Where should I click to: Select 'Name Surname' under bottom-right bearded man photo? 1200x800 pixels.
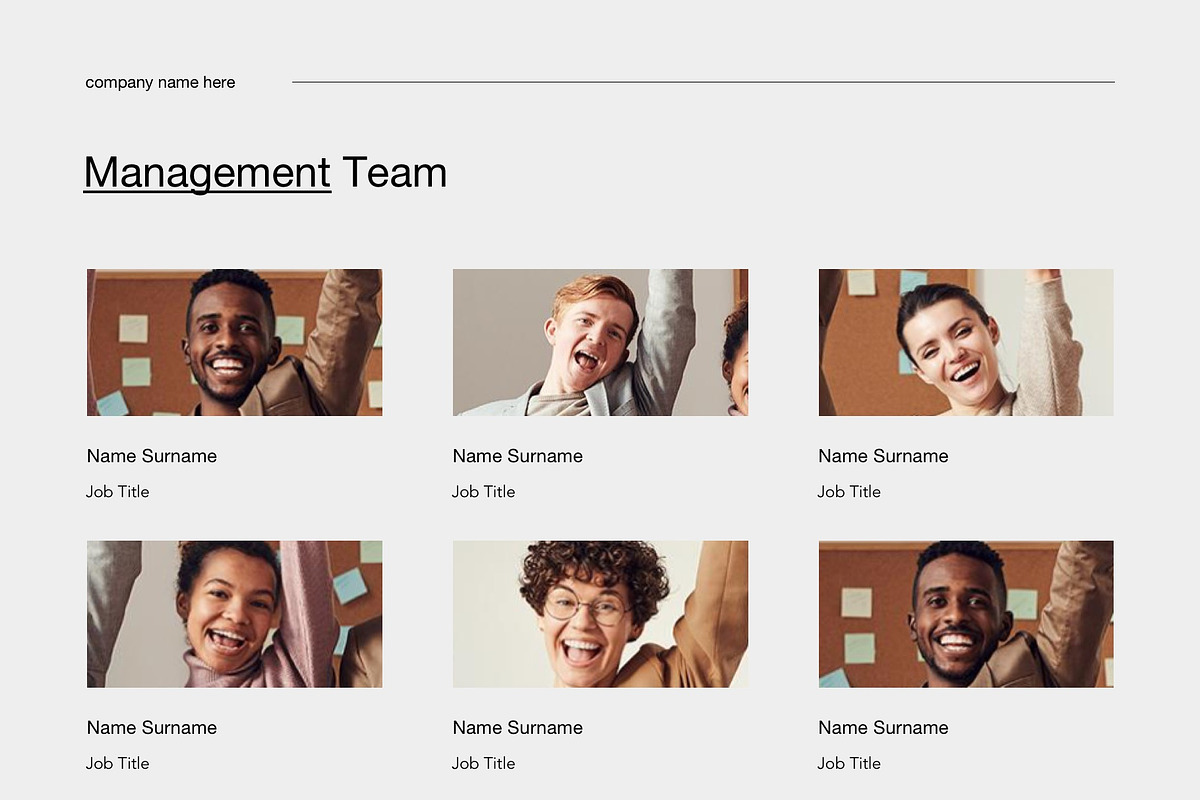click(884, 728)
